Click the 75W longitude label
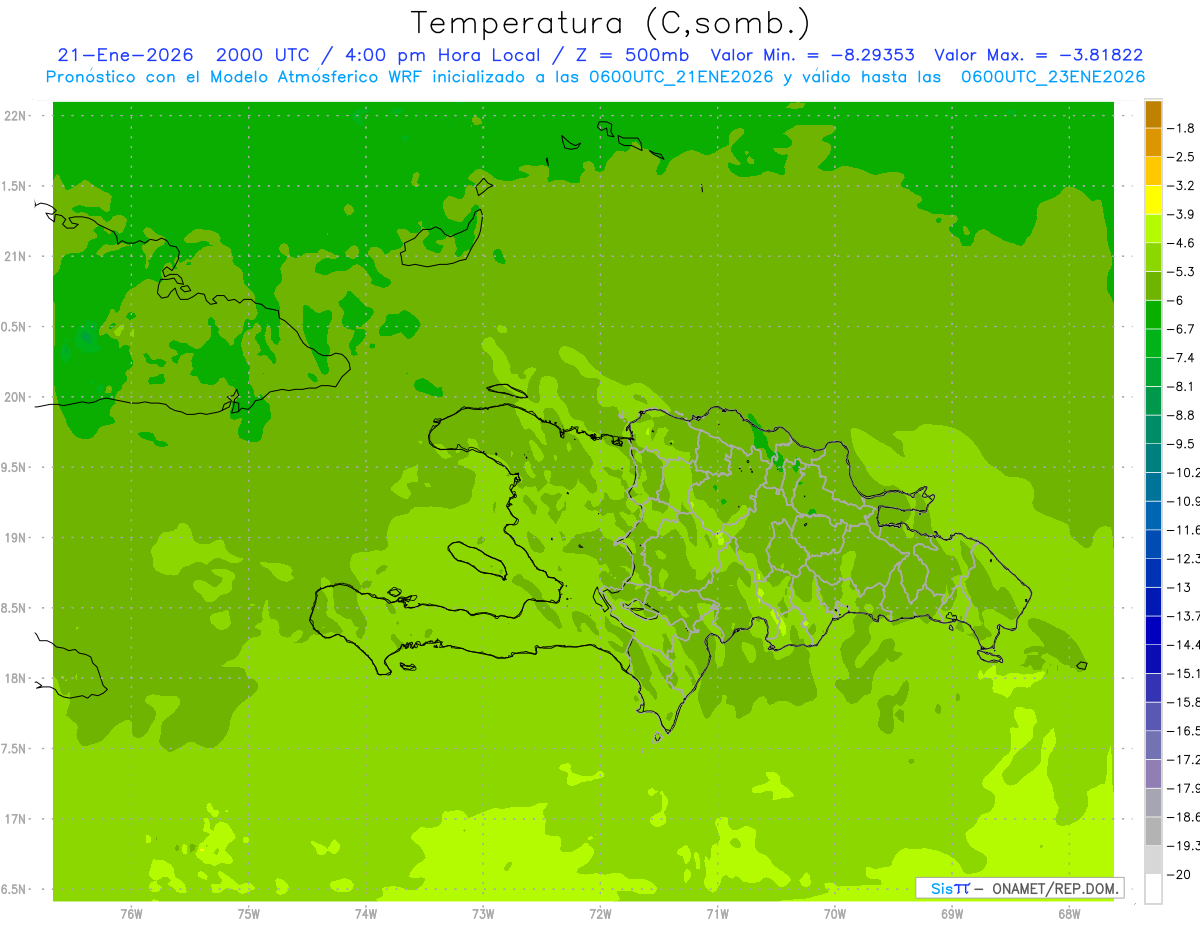1200x927 pixels. [x=249, y=914]
